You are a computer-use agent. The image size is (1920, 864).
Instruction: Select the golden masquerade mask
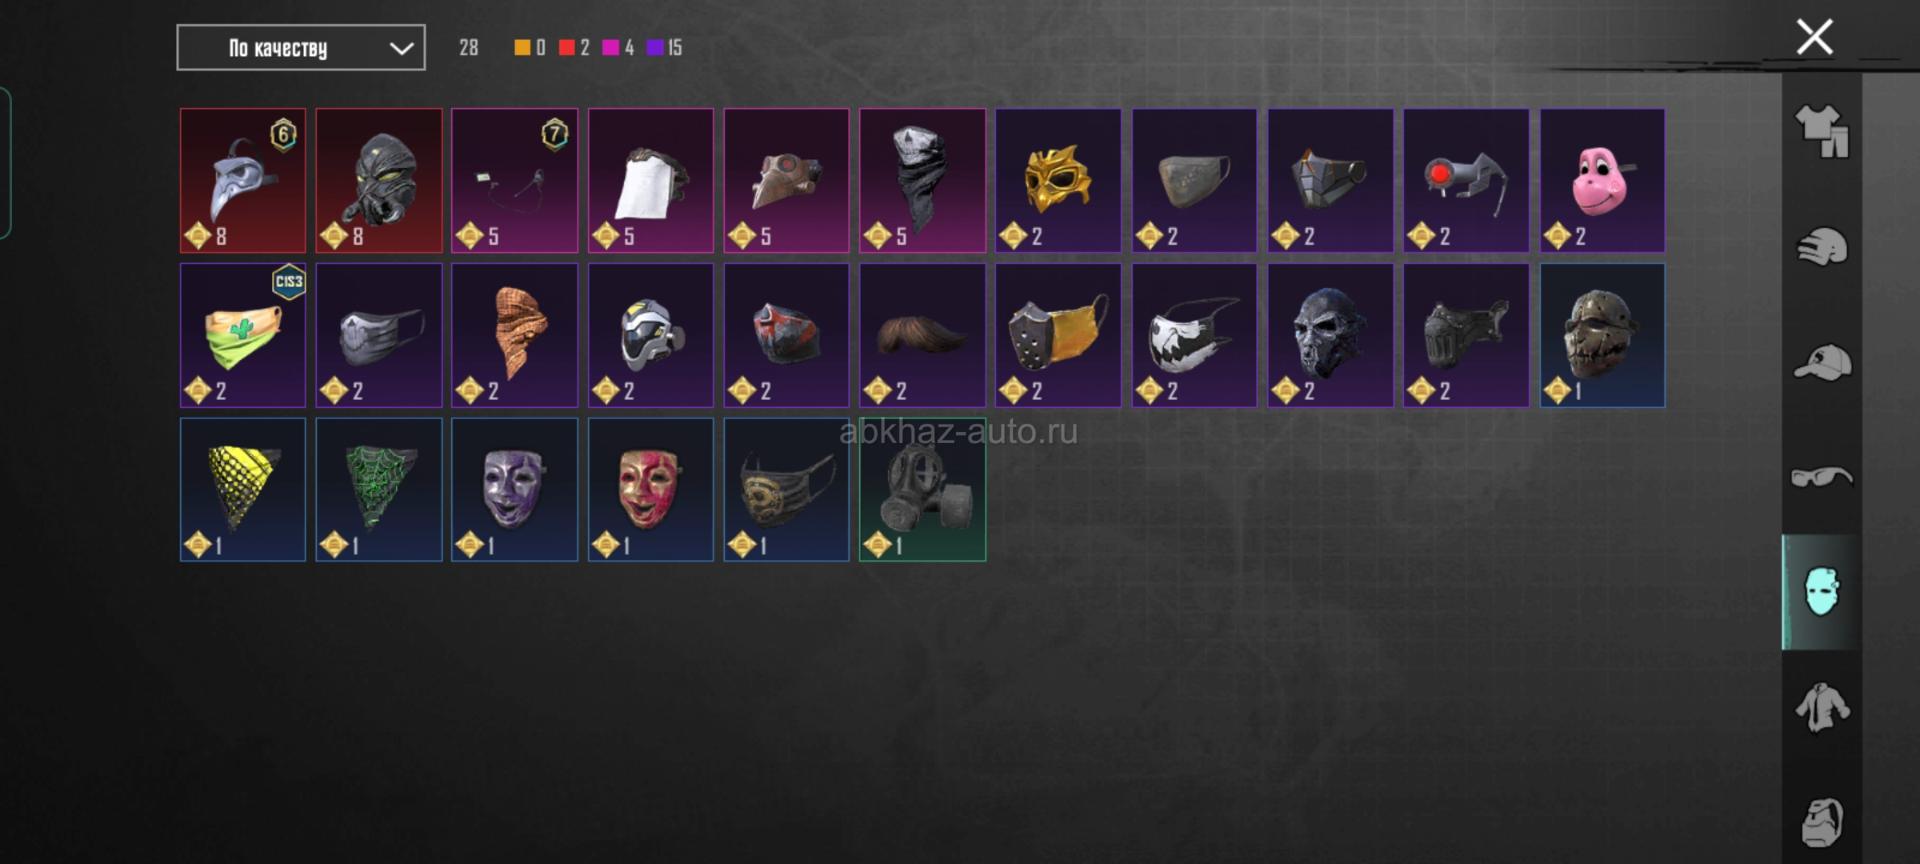click(x=1058, y=181)
